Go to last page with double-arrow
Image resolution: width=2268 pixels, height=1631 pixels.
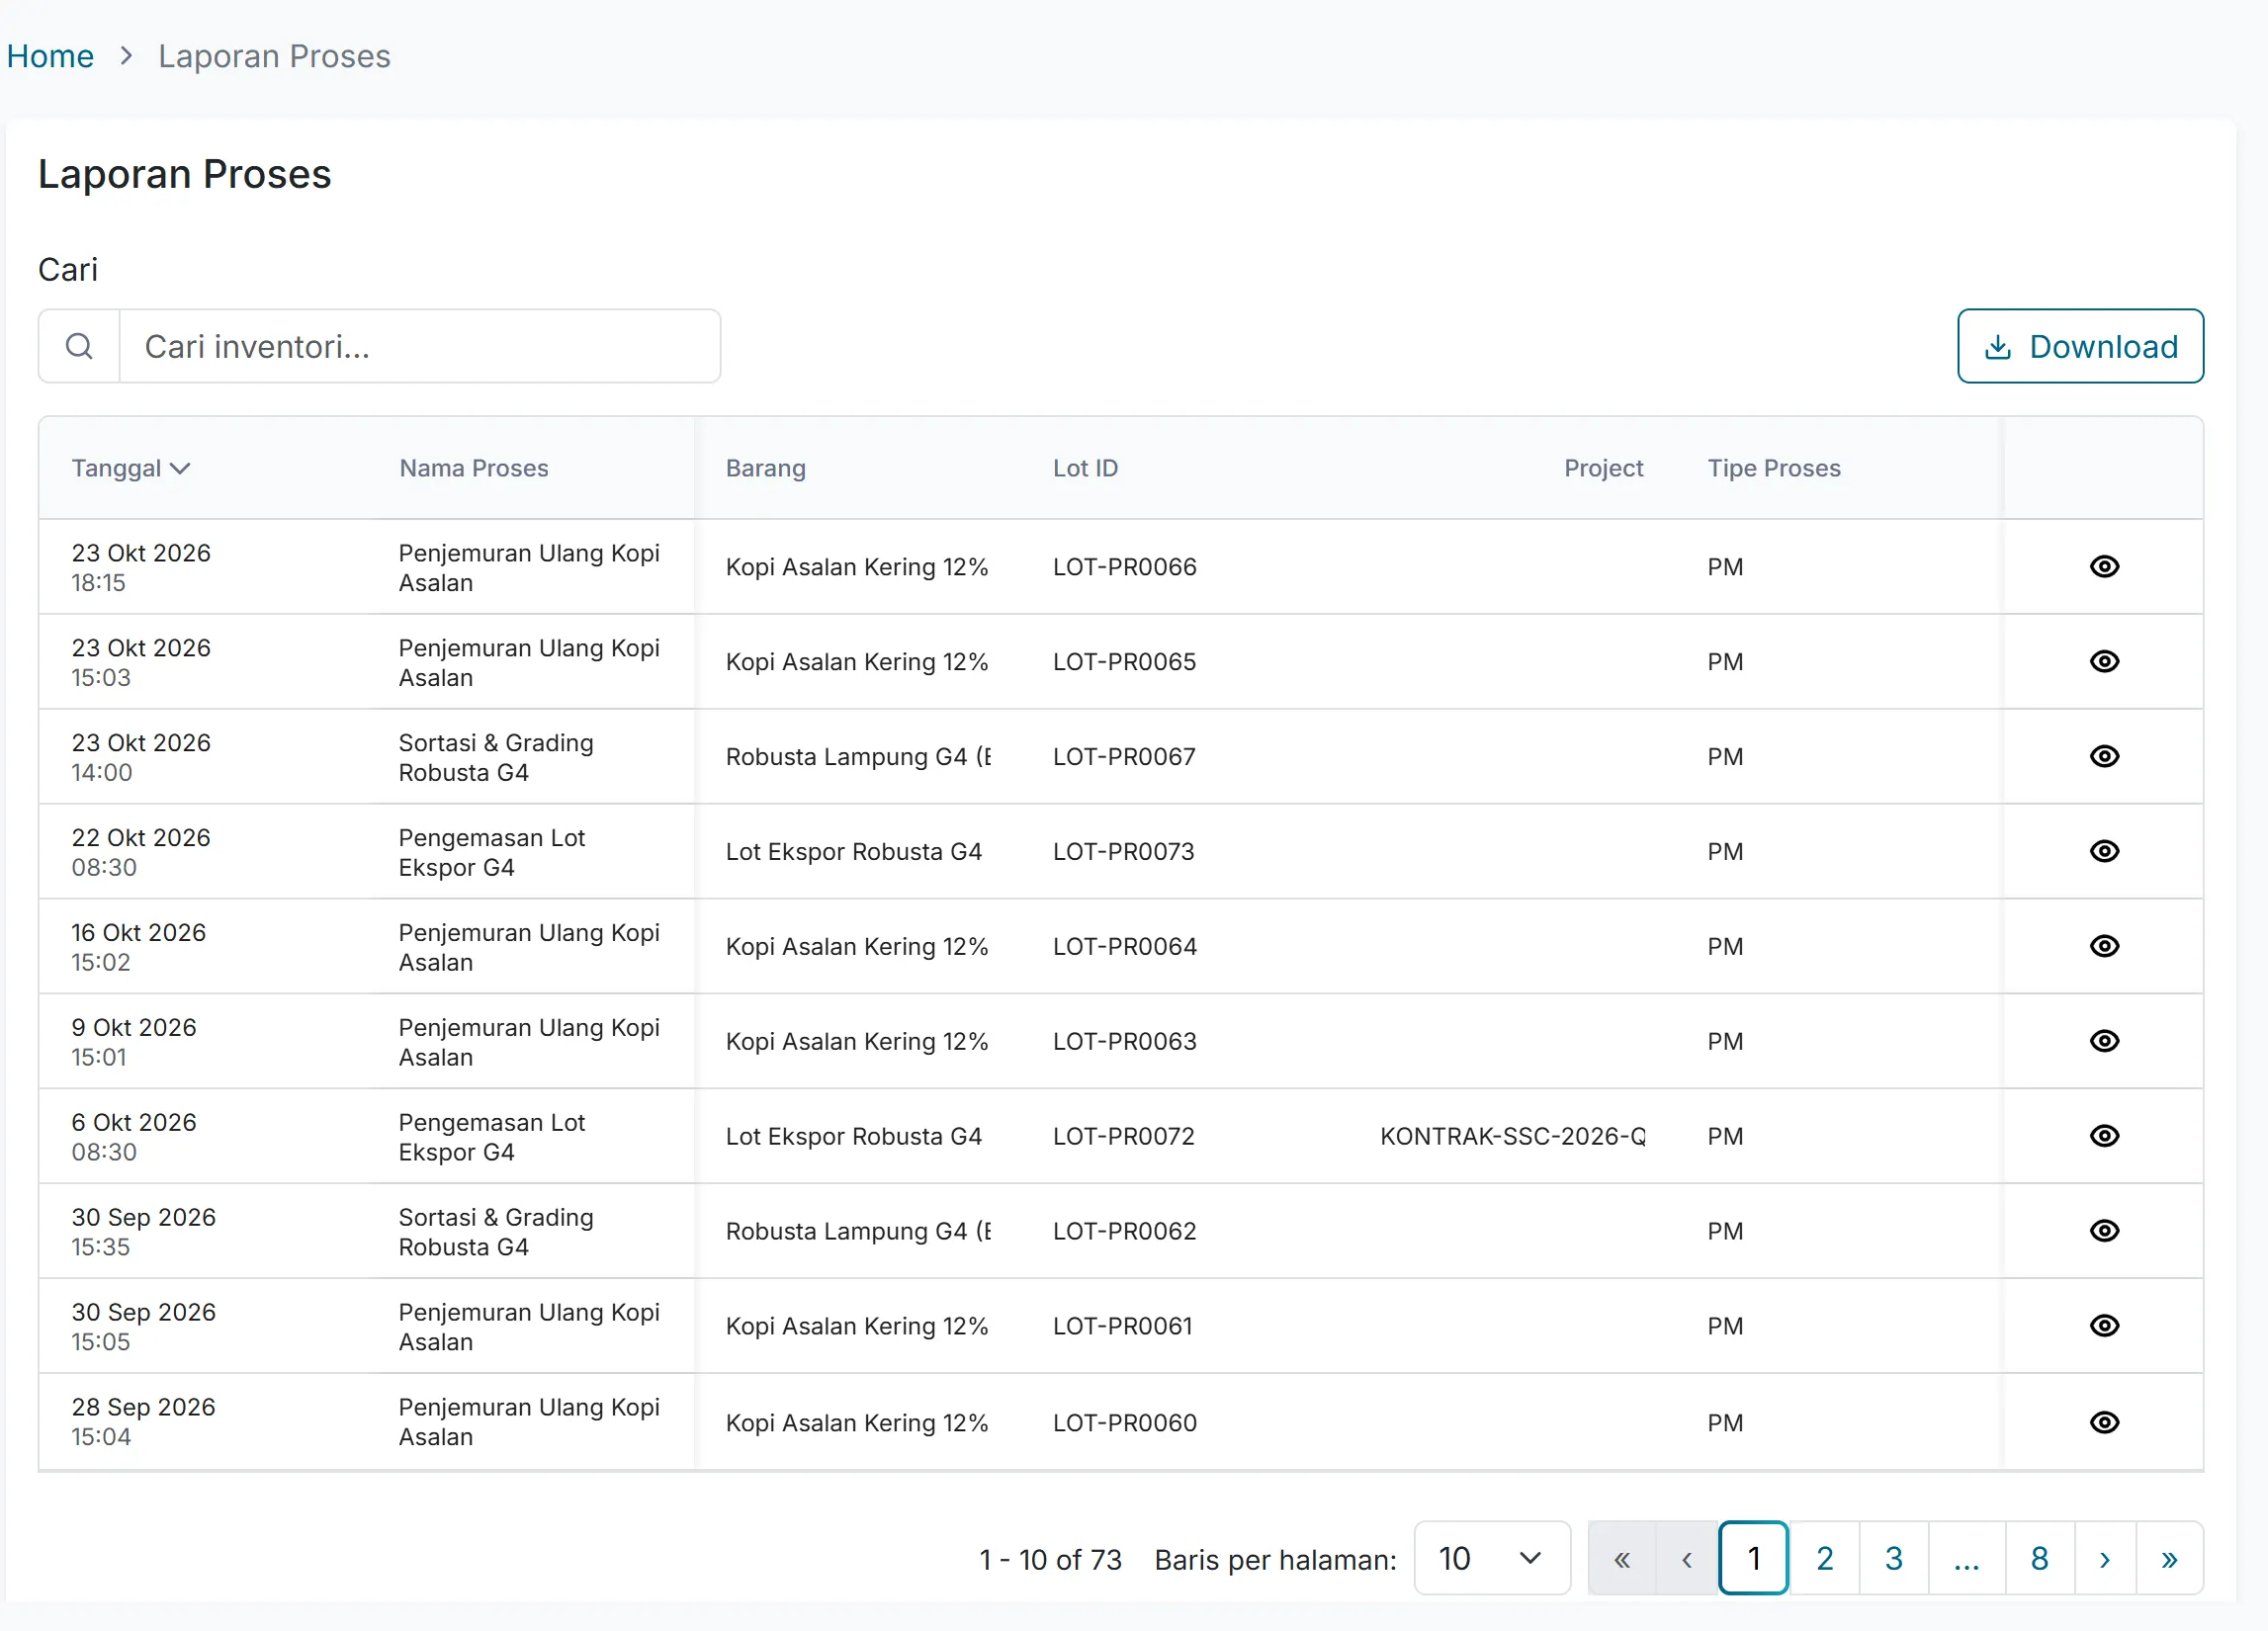click(x=2168, y=1559)
